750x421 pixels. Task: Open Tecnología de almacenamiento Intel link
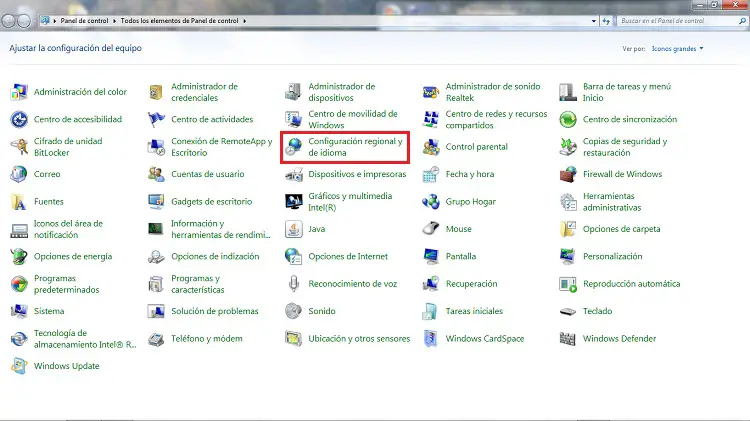pos(85,339)
